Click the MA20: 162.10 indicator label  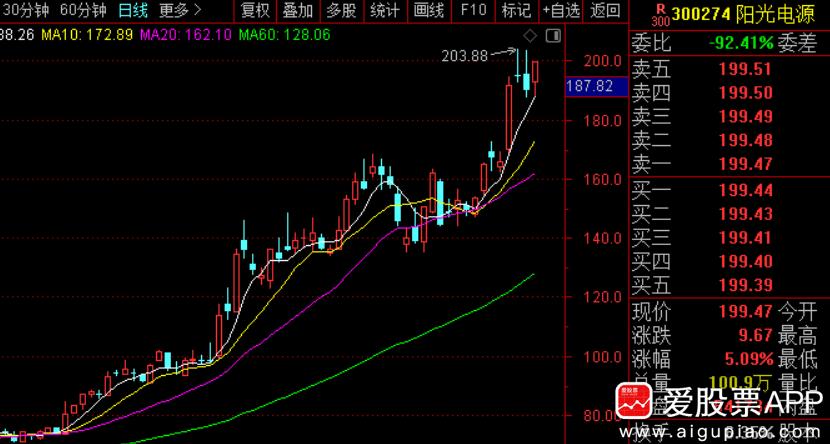point(186,35)
